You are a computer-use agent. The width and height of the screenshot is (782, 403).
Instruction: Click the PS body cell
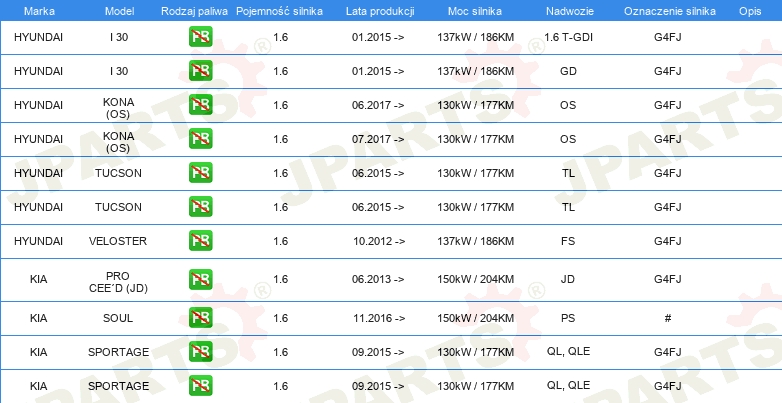point(568,318)
